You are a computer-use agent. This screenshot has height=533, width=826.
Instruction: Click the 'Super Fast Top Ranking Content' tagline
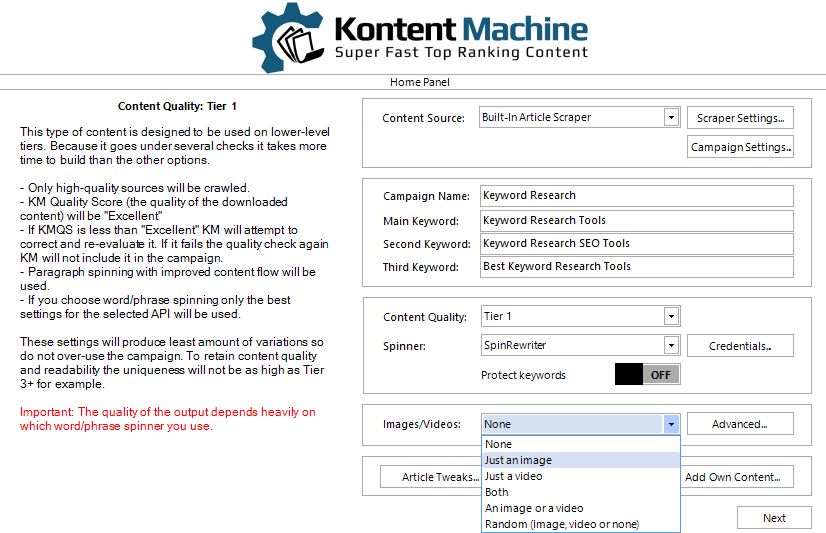pos(461,52)
